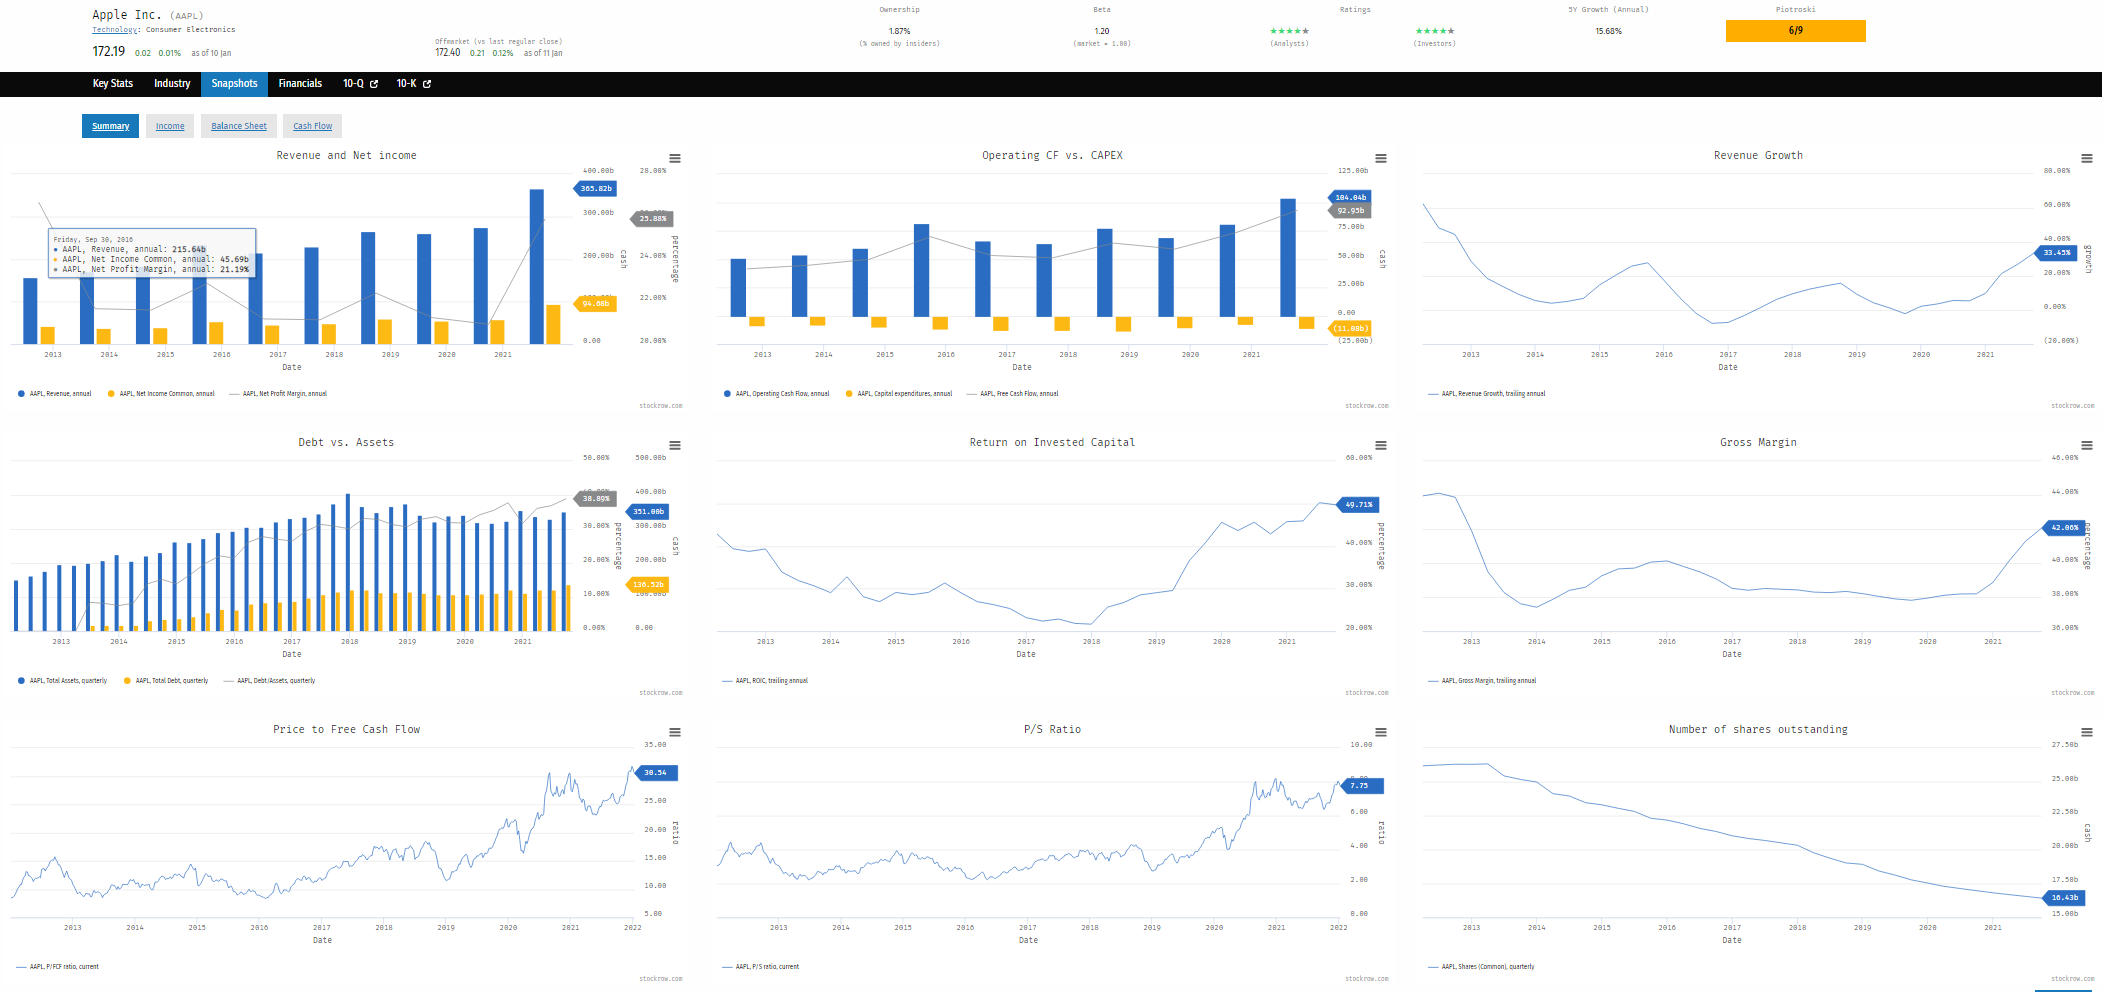The width and height of the screenshot is (2102, 992).
Task: Open the Gross Margin chart hamburger menu
Action: (2087, 446)
